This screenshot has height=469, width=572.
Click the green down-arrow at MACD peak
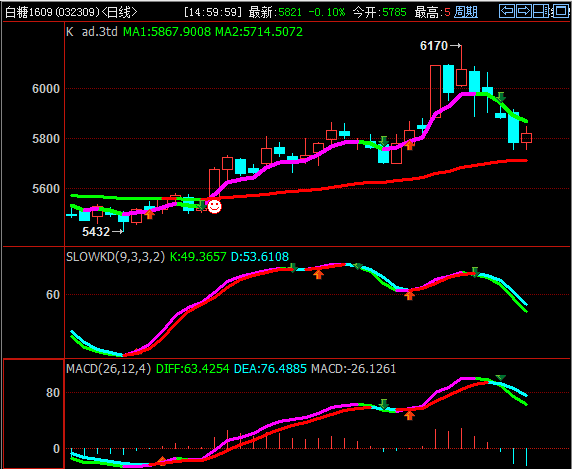click(500, 378)
